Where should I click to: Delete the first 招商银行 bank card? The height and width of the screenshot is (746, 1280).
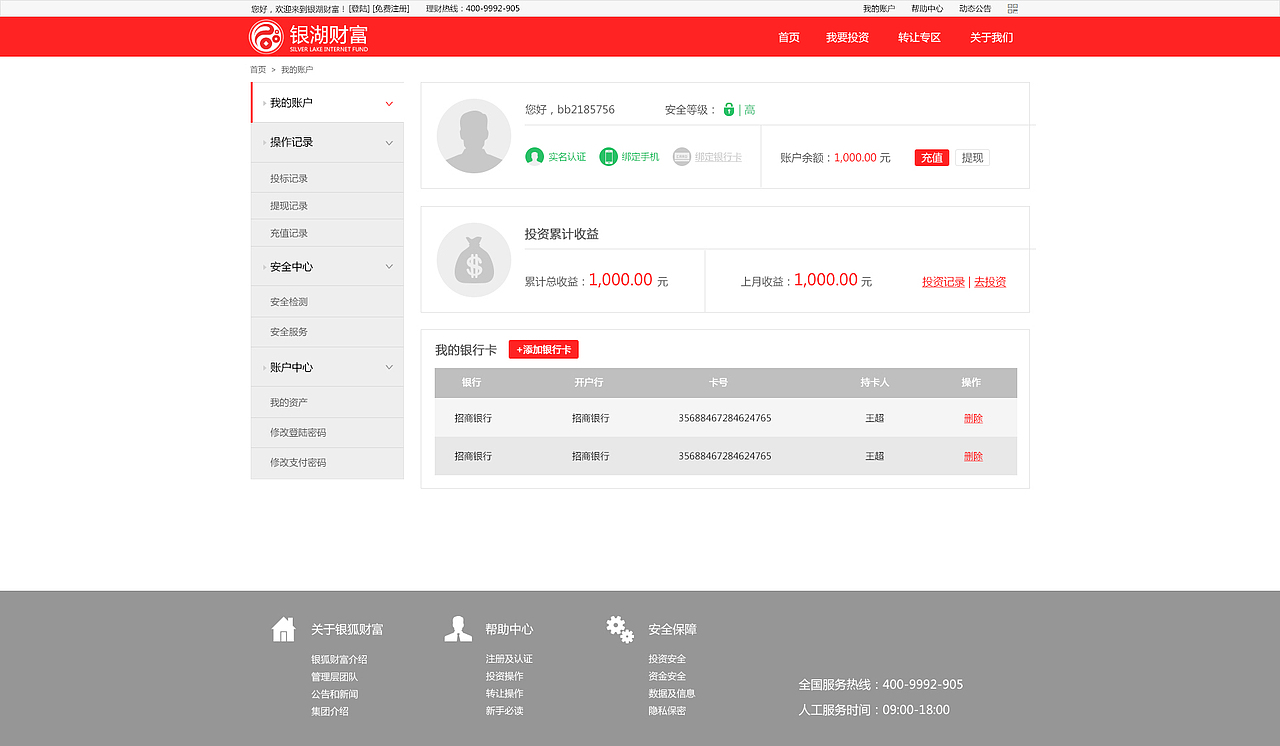(x=972, y=418)
